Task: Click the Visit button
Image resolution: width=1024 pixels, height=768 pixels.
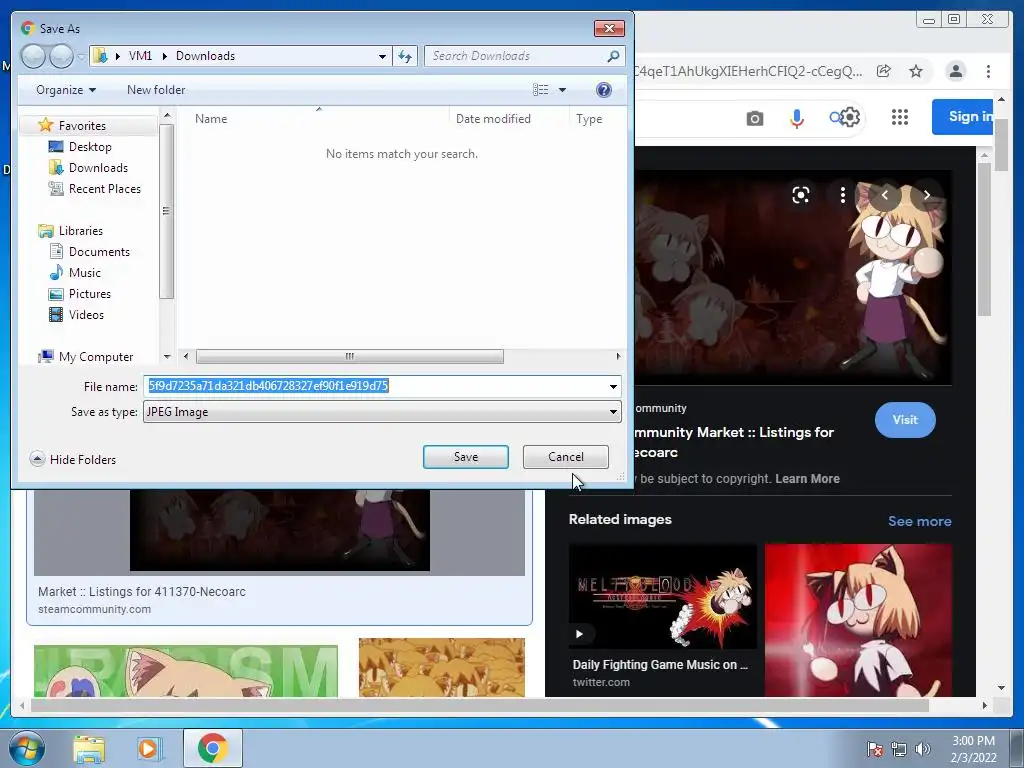Action: tap(905, 420)
